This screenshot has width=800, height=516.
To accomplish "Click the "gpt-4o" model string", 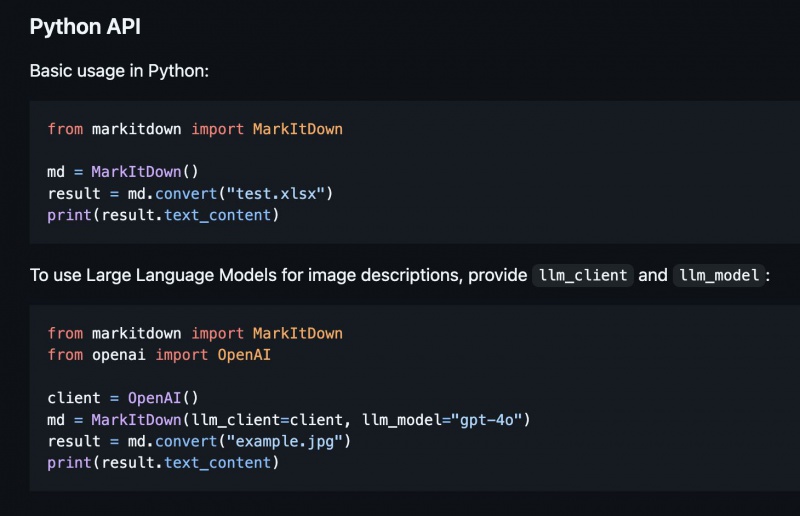I will 492,419.
